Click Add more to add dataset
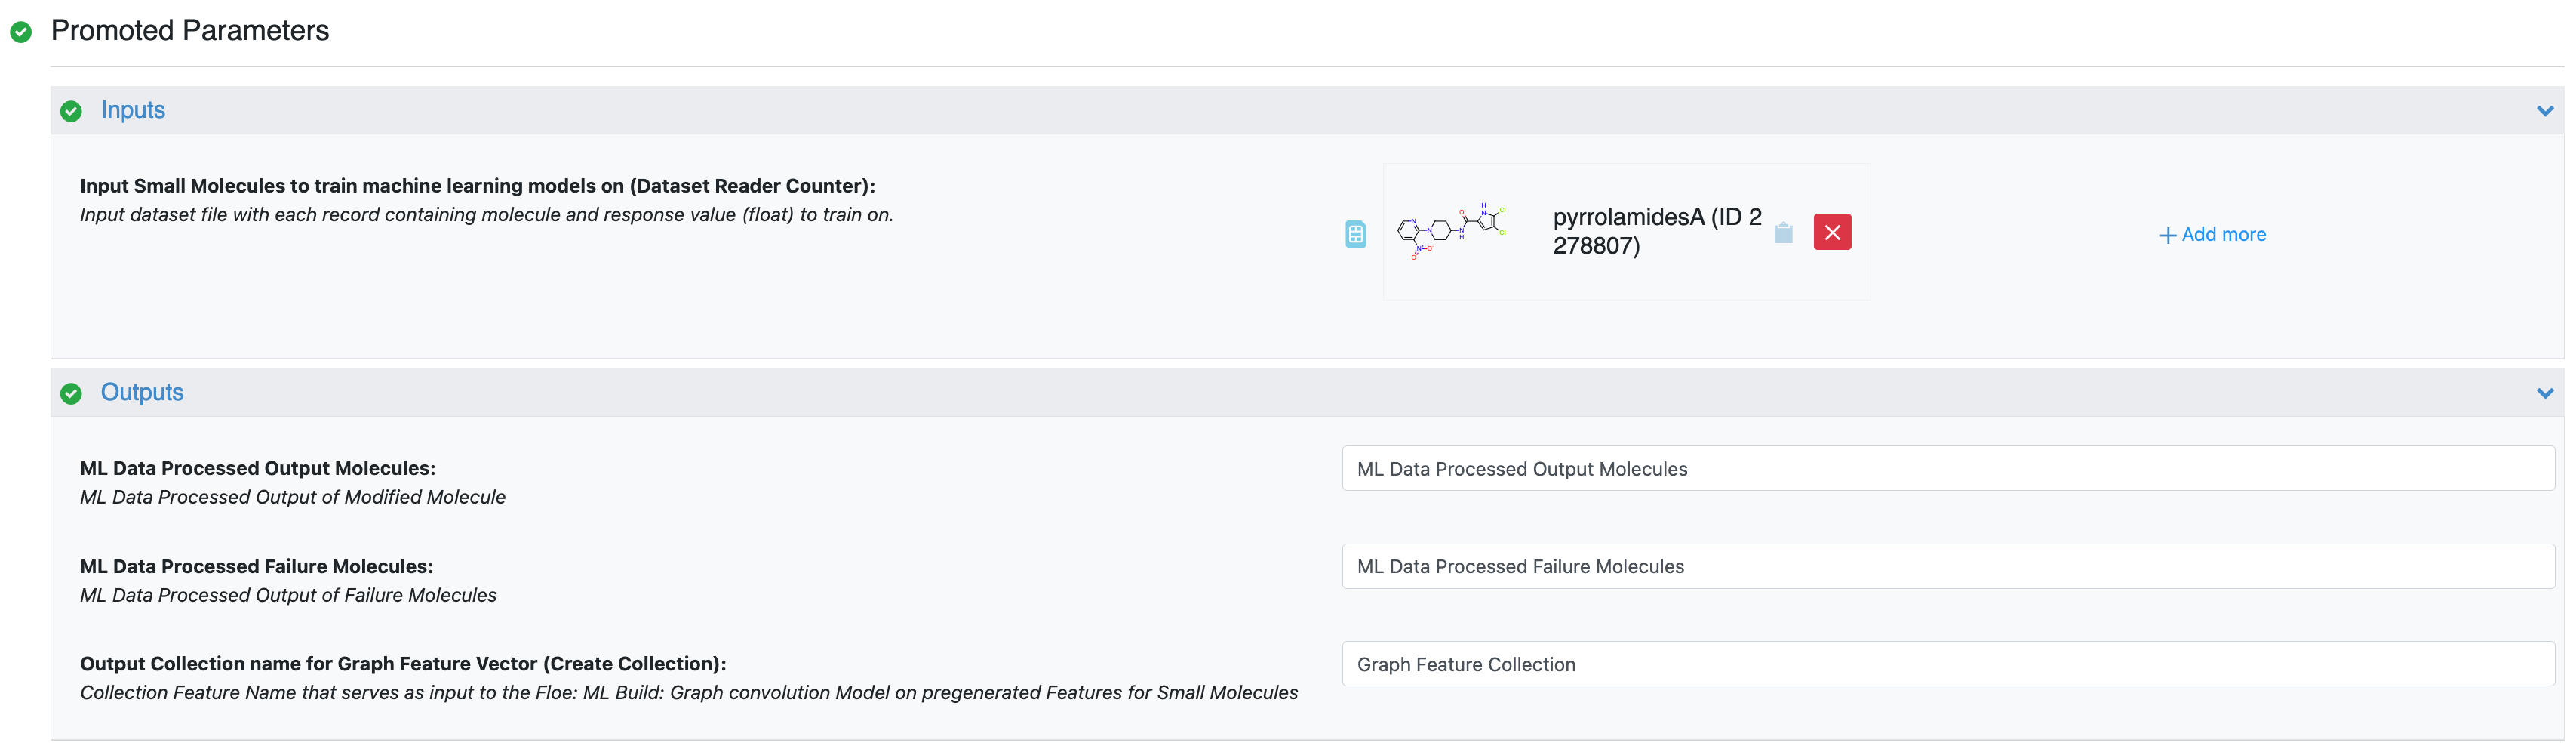The width and height of the screenshot is (2576, 749). pos(2223,234)
